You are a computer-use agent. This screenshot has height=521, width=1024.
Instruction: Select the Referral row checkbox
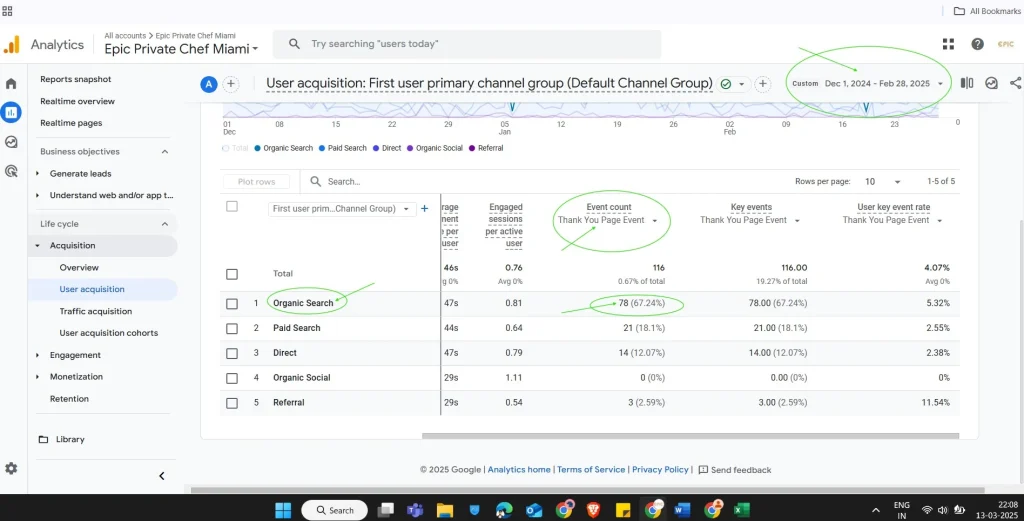point(232,403)
